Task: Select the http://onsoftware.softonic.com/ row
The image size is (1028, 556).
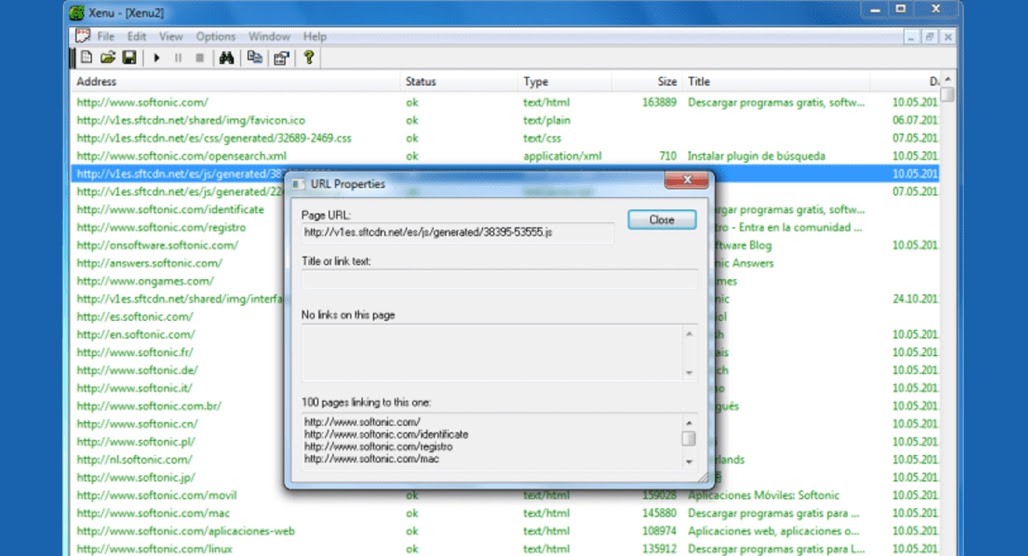Action: [157, 245]
